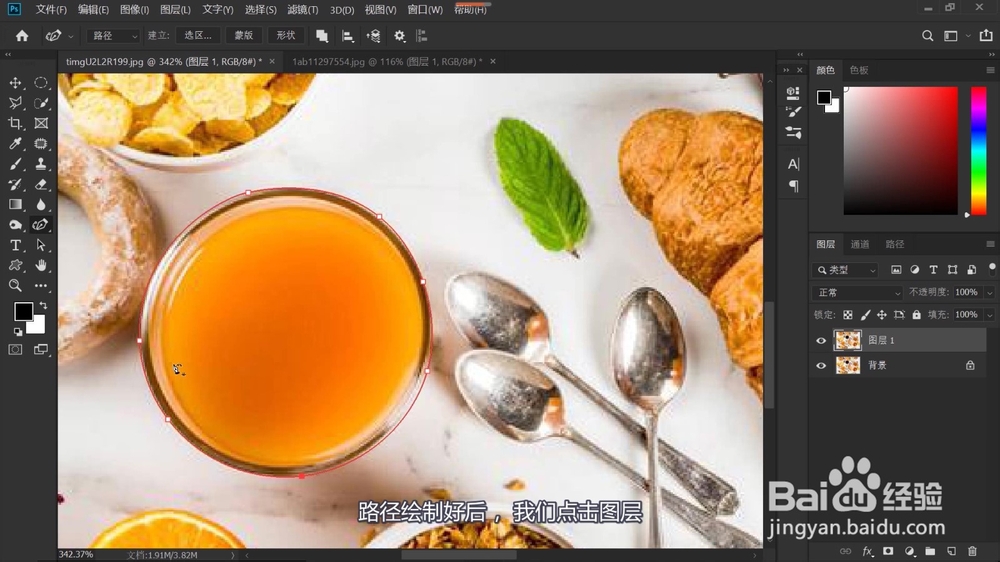Select the Eyedropper tool
The image size is (1000, 562).
pos(15,144)
